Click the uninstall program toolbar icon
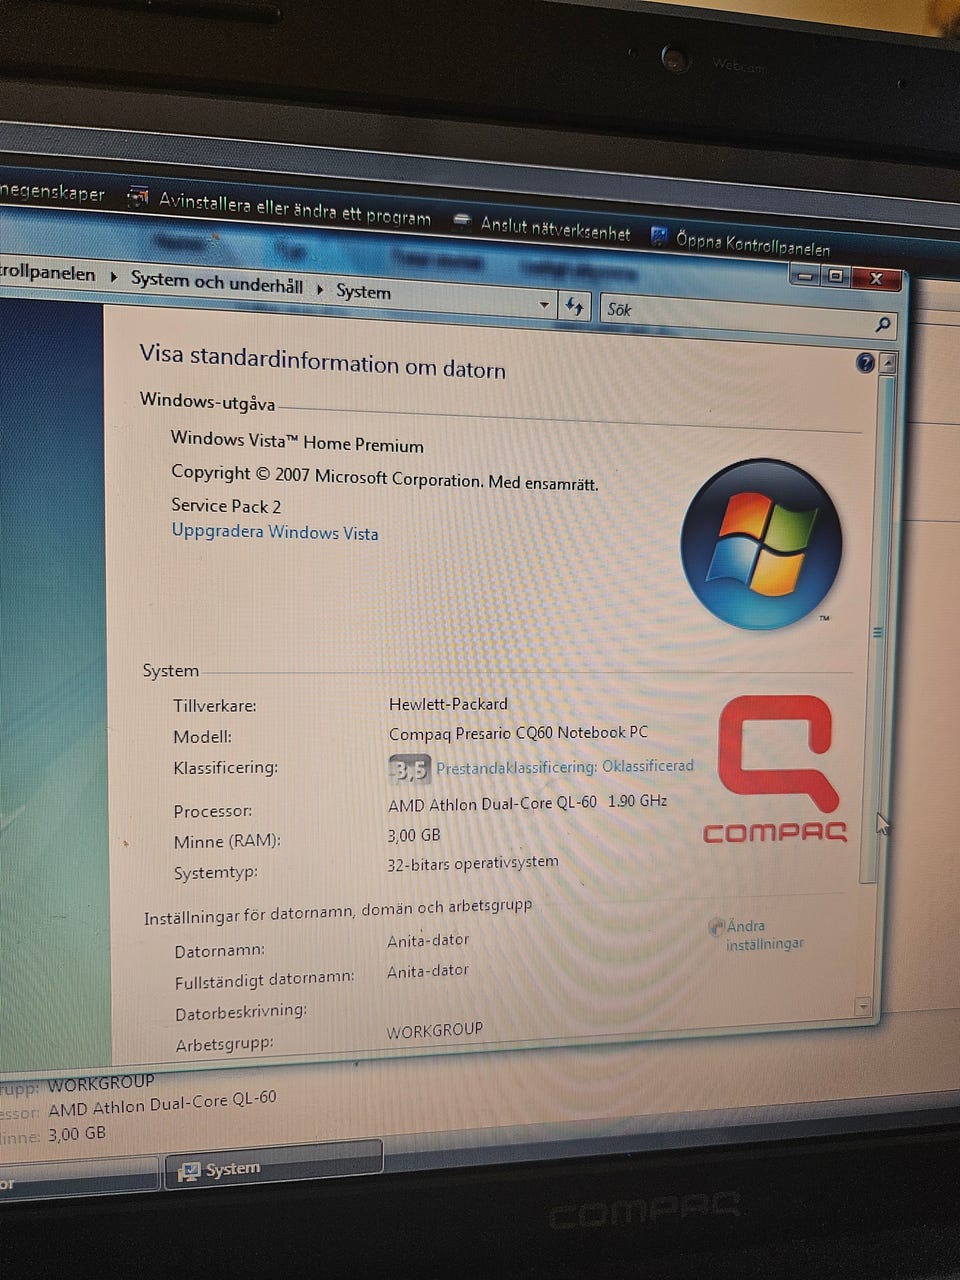The width and height of the screenshot is (960, 1280). click(138, 197)
